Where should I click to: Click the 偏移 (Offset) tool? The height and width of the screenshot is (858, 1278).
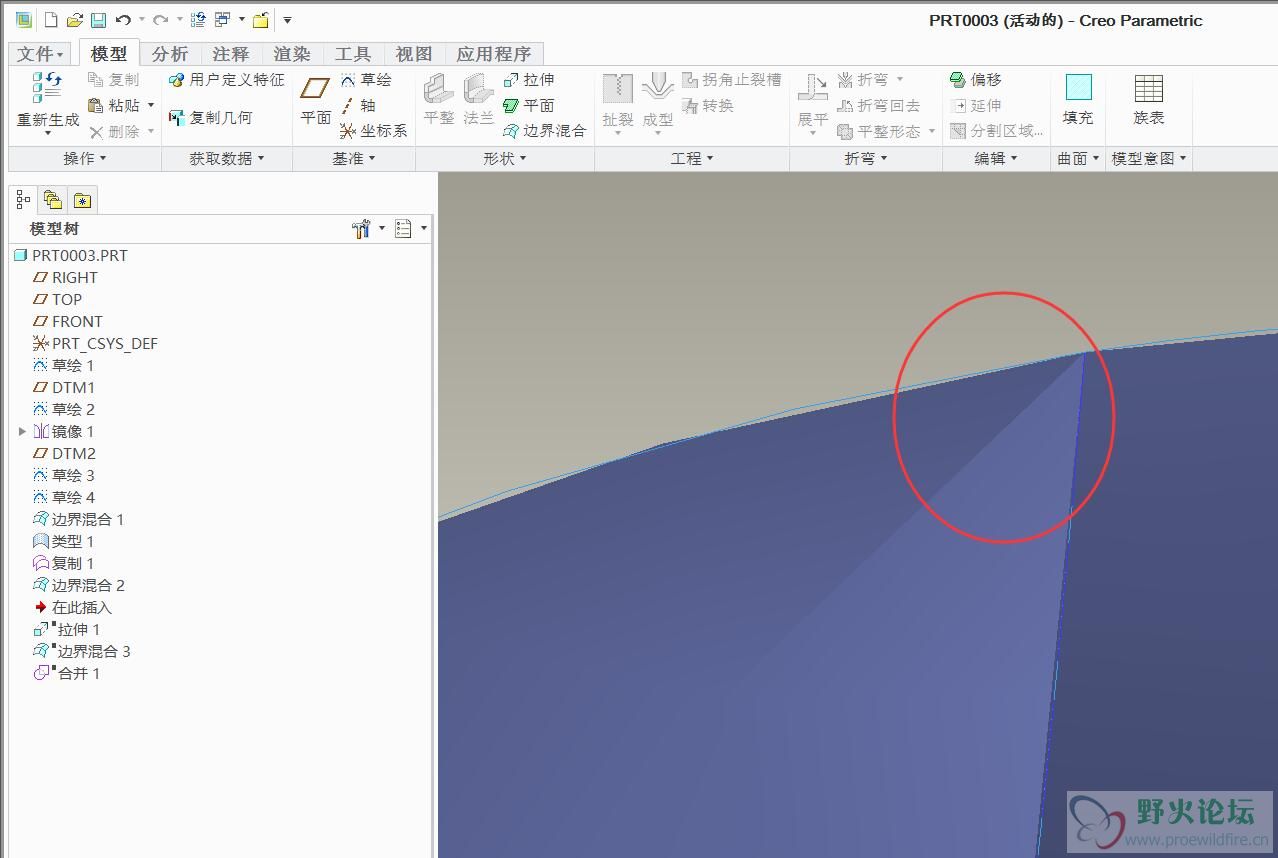pos(976,80)
